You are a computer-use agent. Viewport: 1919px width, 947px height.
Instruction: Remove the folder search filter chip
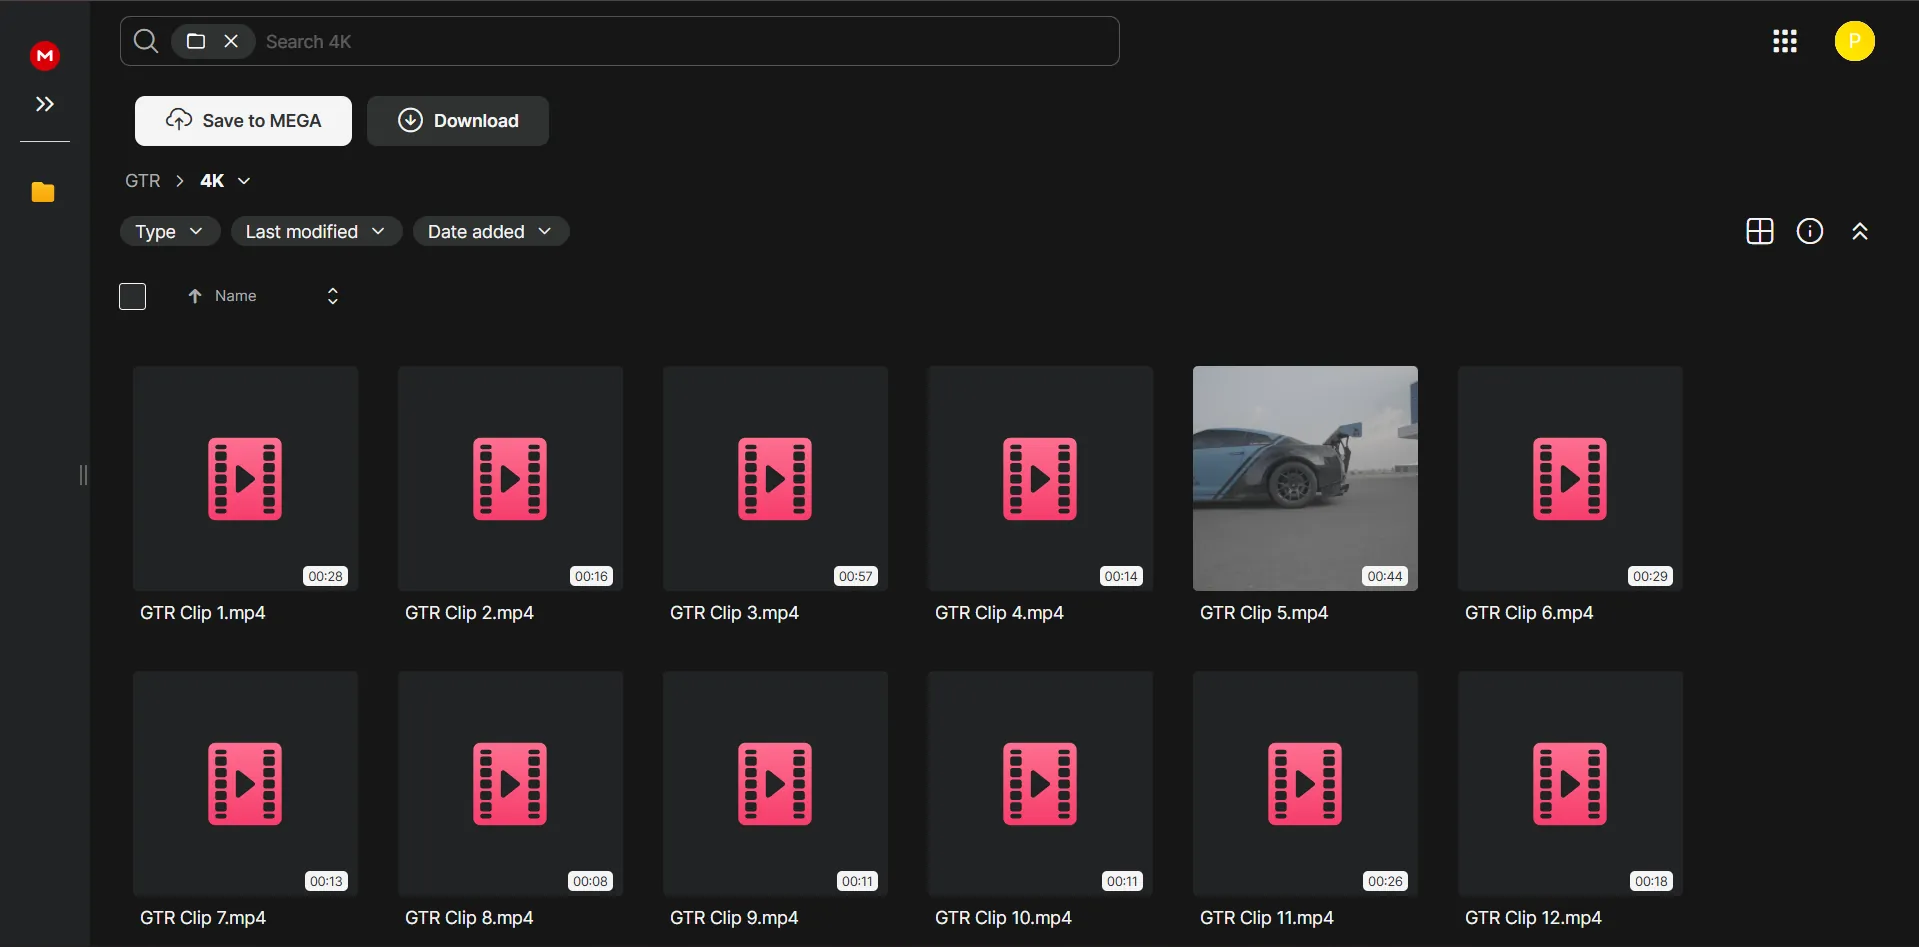231,41
